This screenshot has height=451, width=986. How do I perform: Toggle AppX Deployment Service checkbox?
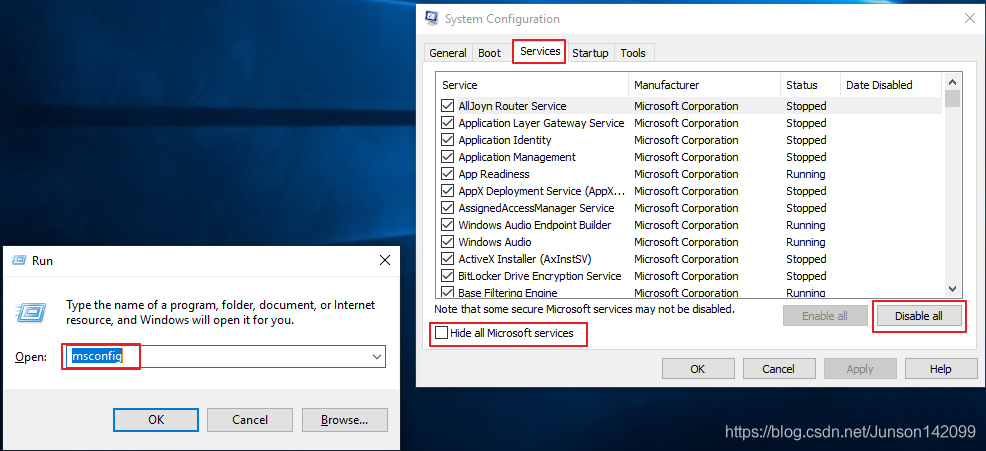click(x=448, y=191)
